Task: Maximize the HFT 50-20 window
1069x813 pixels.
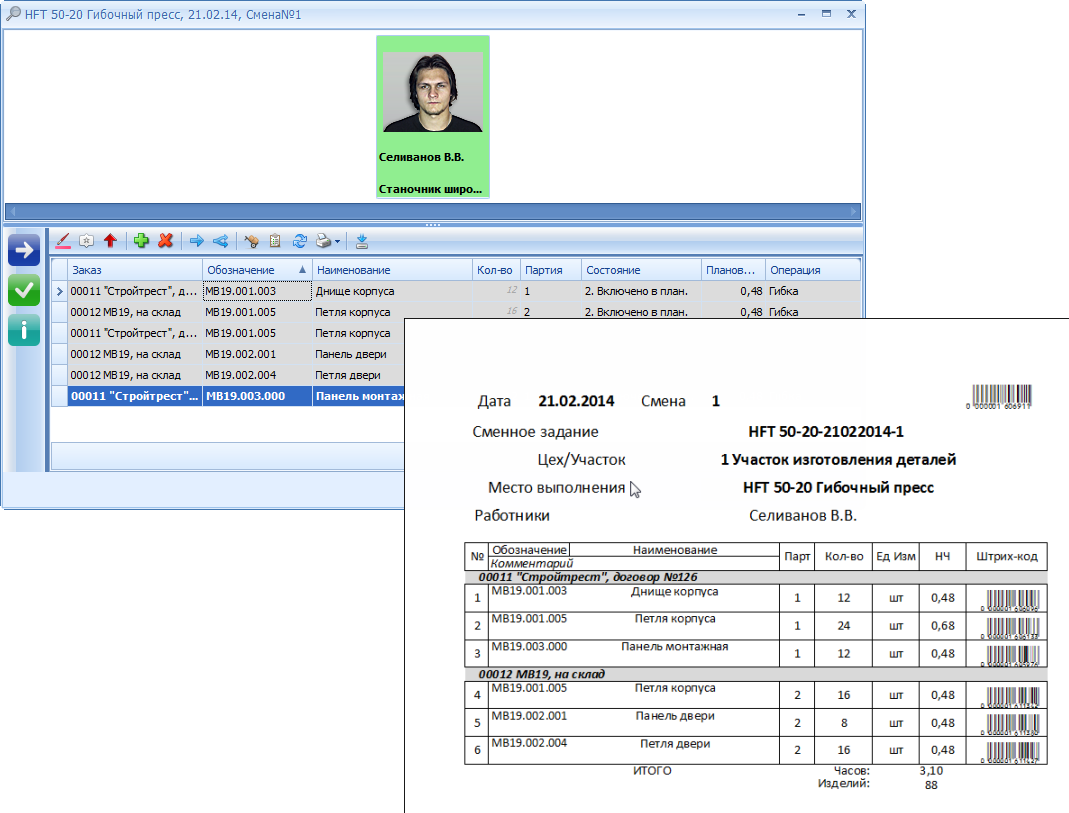Action: click(826, 14)
